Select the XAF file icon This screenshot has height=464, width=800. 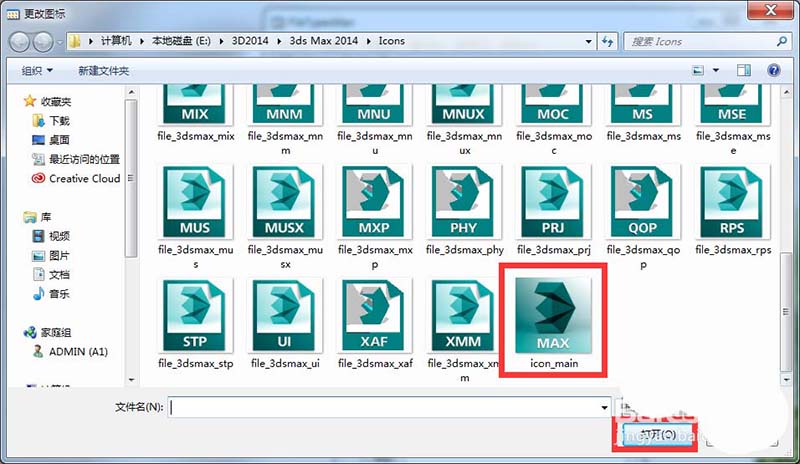374,315
